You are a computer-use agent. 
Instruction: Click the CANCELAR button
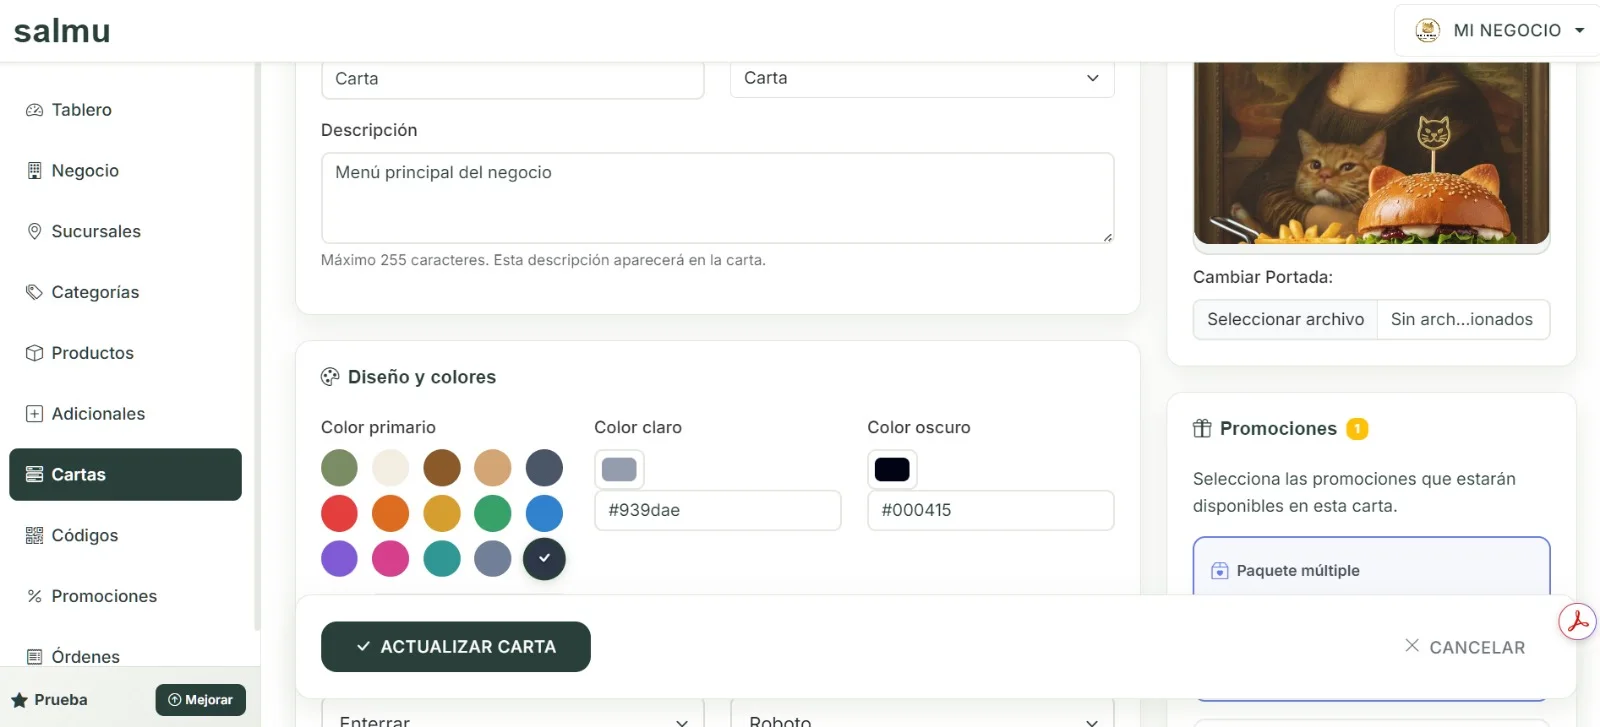(1465, 647)
